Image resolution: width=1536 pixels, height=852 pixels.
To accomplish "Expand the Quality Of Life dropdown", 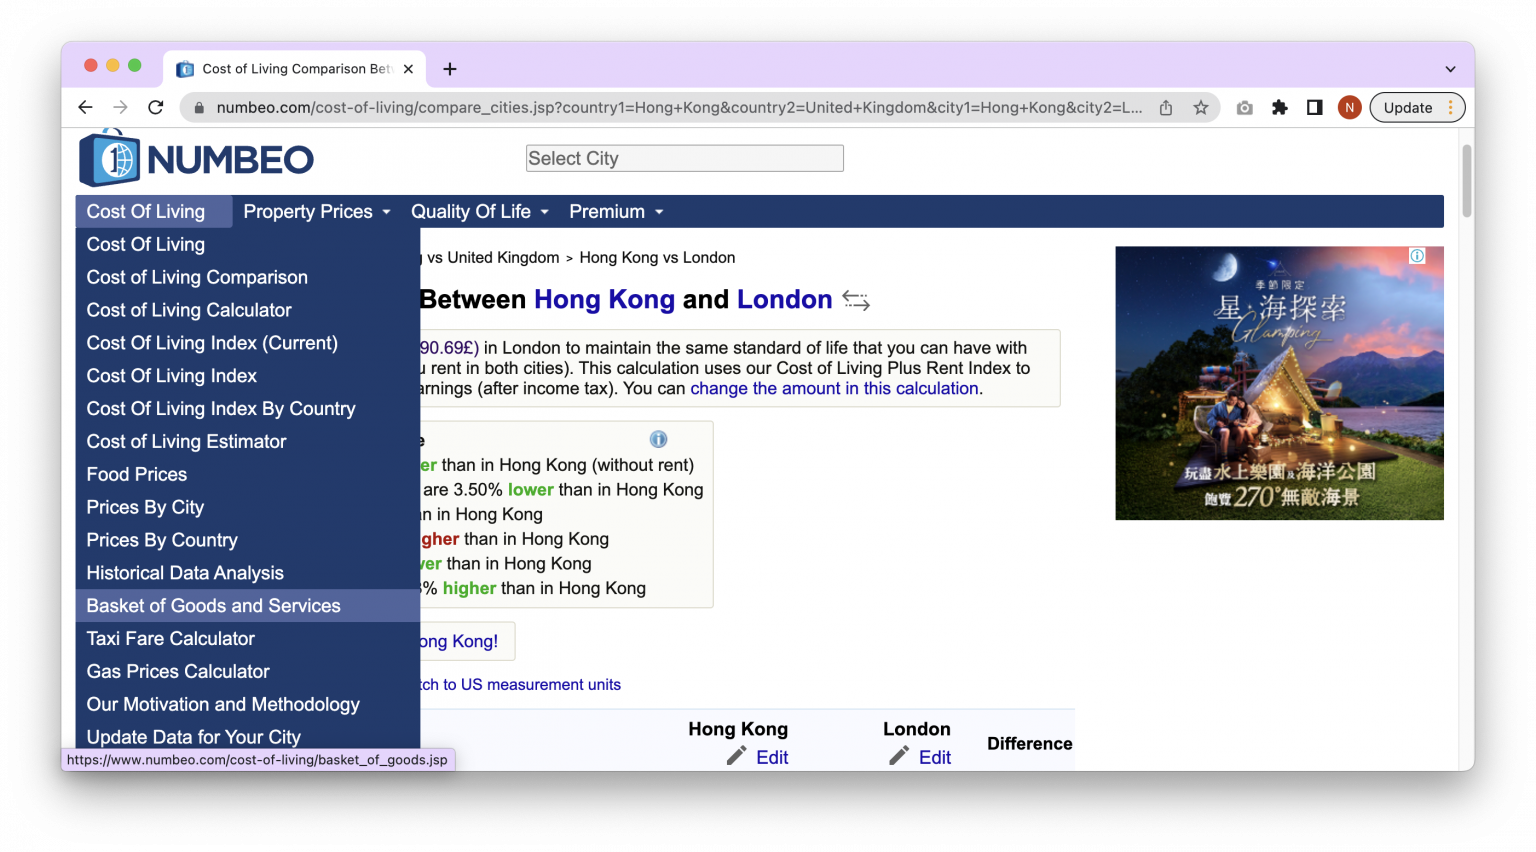I will 479,212.
